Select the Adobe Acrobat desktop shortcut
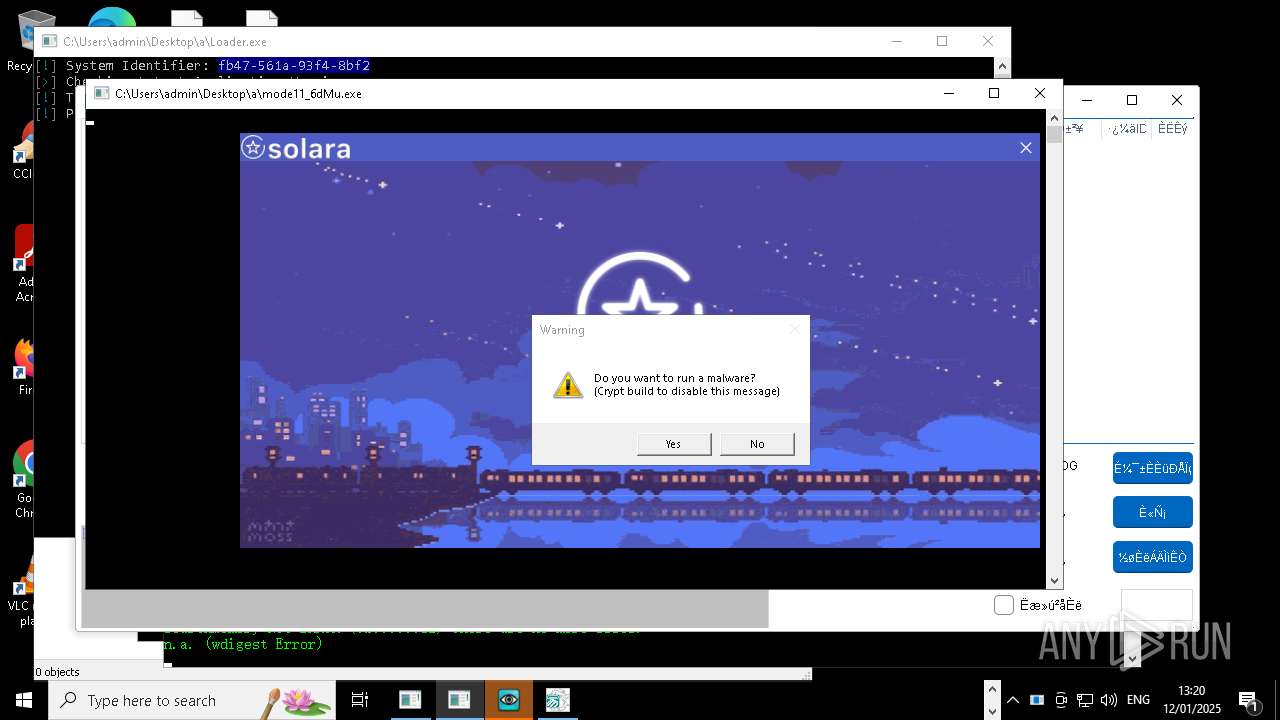This screenshot has height=720, width=1280. tap(25, 264)
